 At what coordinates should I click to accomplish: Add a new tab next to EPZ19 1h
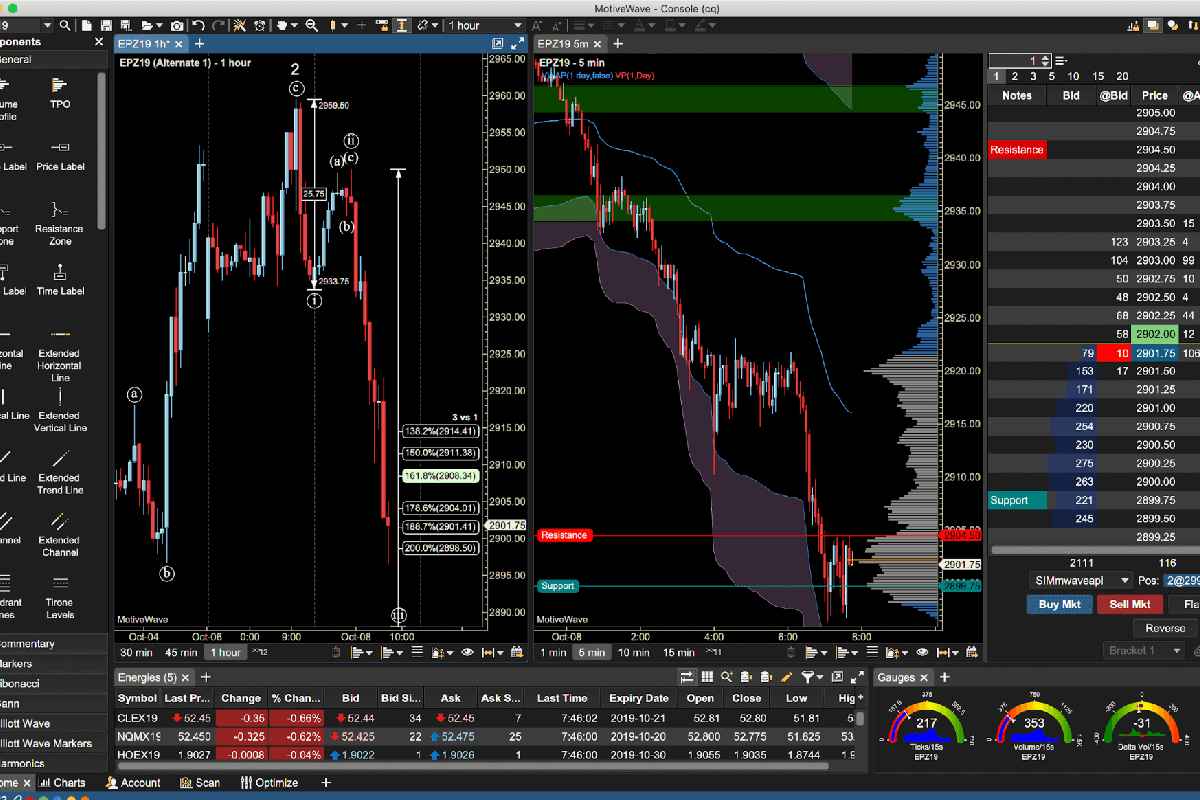click(x=199, y=43)
